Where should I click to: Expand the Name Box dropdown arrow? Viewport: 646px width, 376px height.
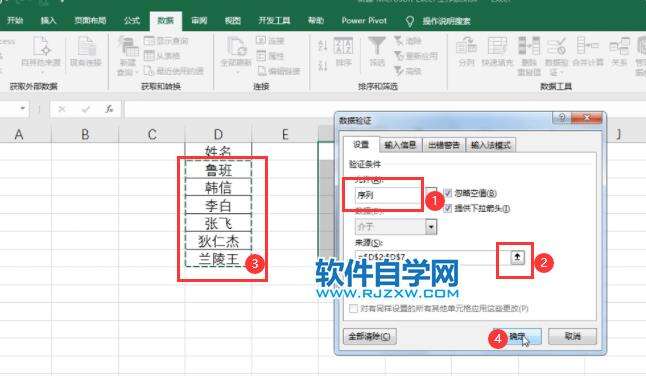(x=23, y=109)
